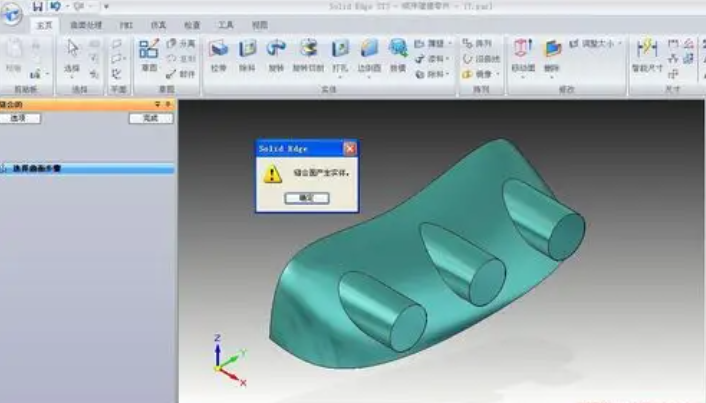Open the quick access toolbar customize arrow
The image size is (706, 403).
click(105, 7)
